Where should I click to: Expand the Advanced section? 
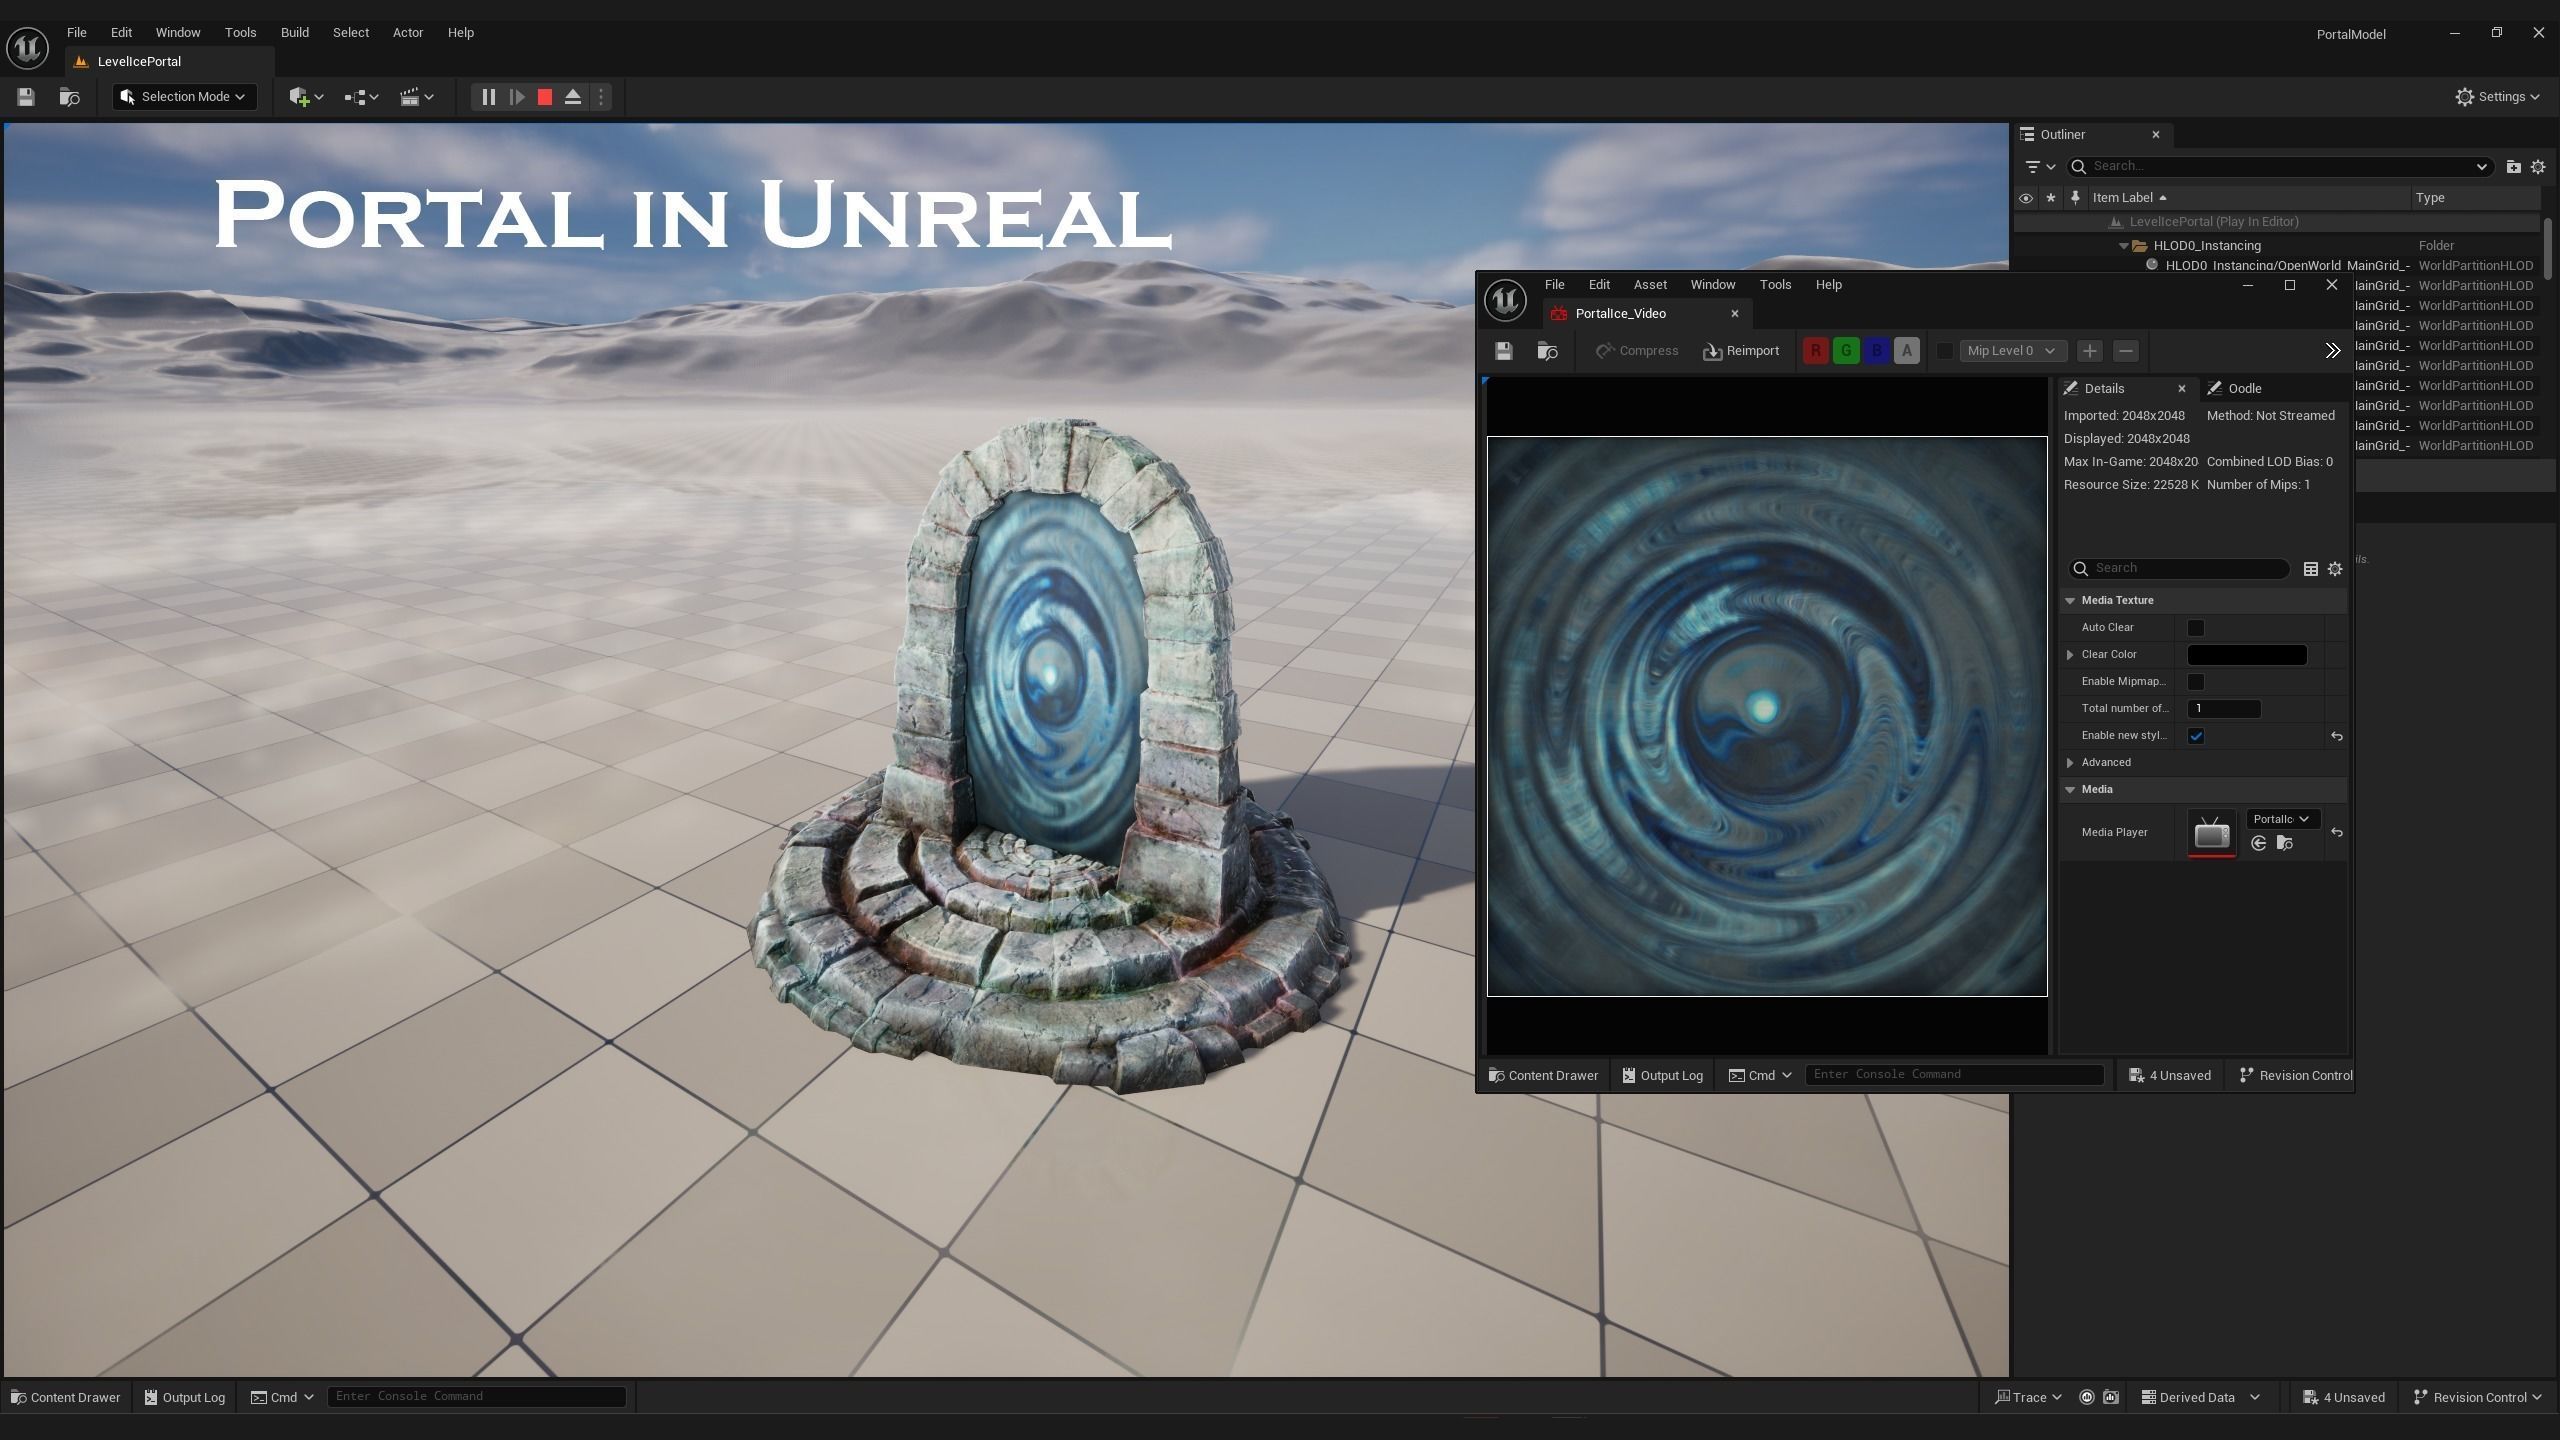tap(2070, 763)
